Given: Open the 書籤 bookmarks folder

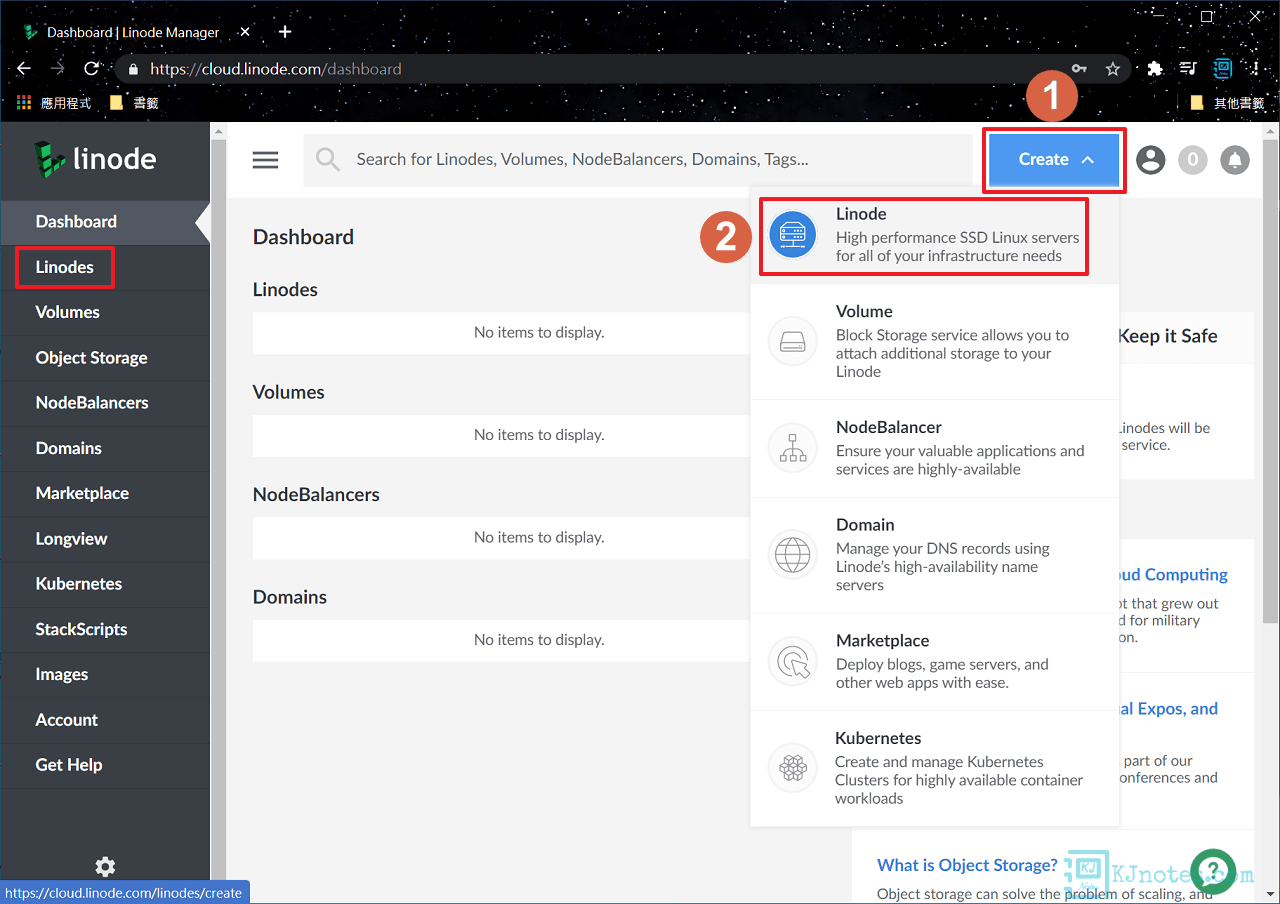Looking at the screenshot, I should pos(134,102).
